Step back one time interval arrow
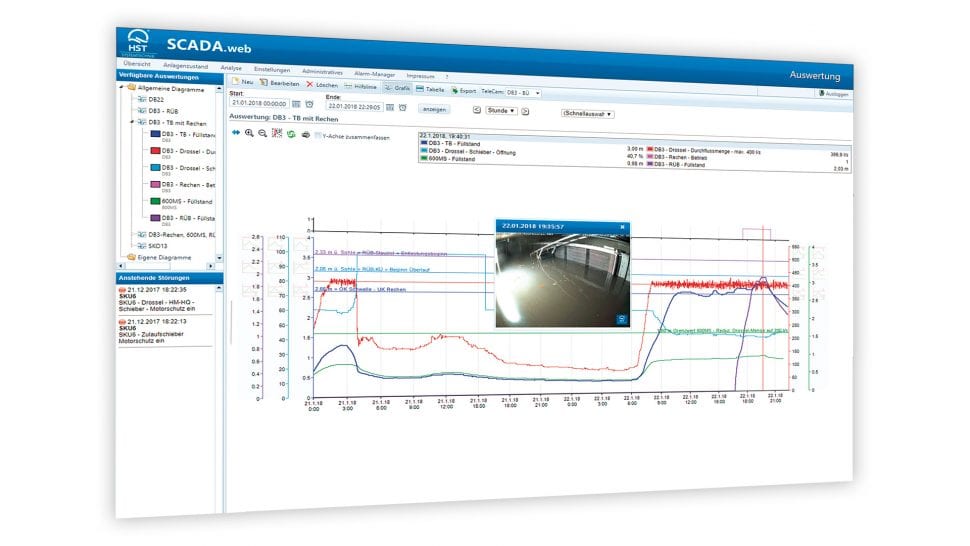The height and width of the screenshot is (546, 970). (477, 110)
